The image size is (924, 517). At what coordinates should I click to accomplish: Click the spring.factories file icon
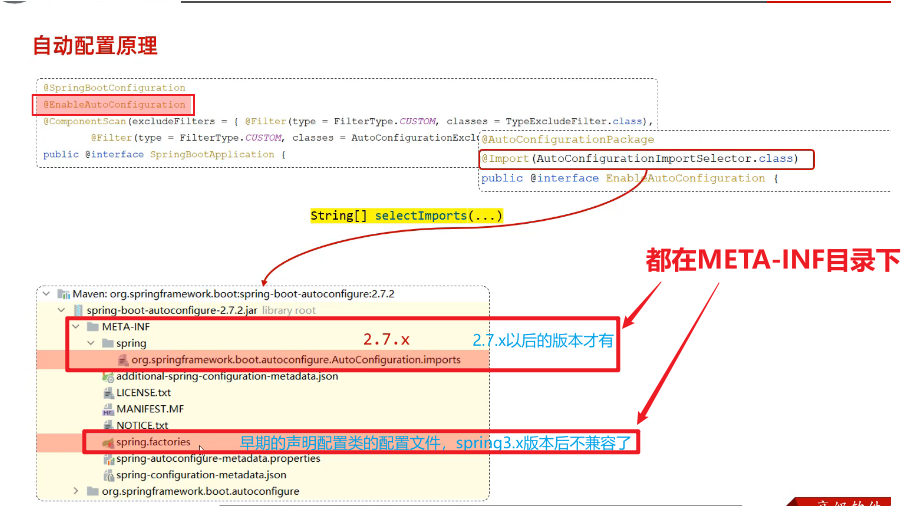point(108,442)
